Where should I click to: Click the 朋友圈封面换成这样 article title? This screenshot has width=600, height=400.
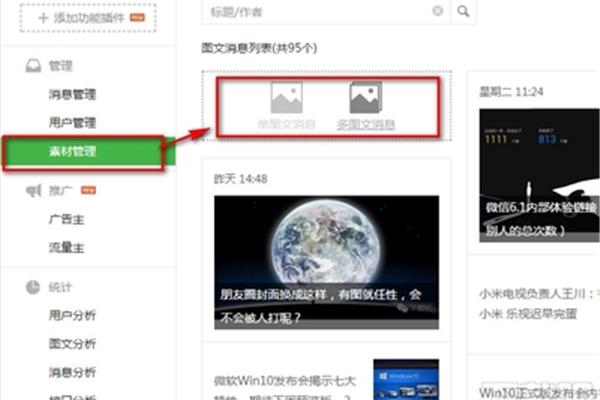(x=321, y=306)
